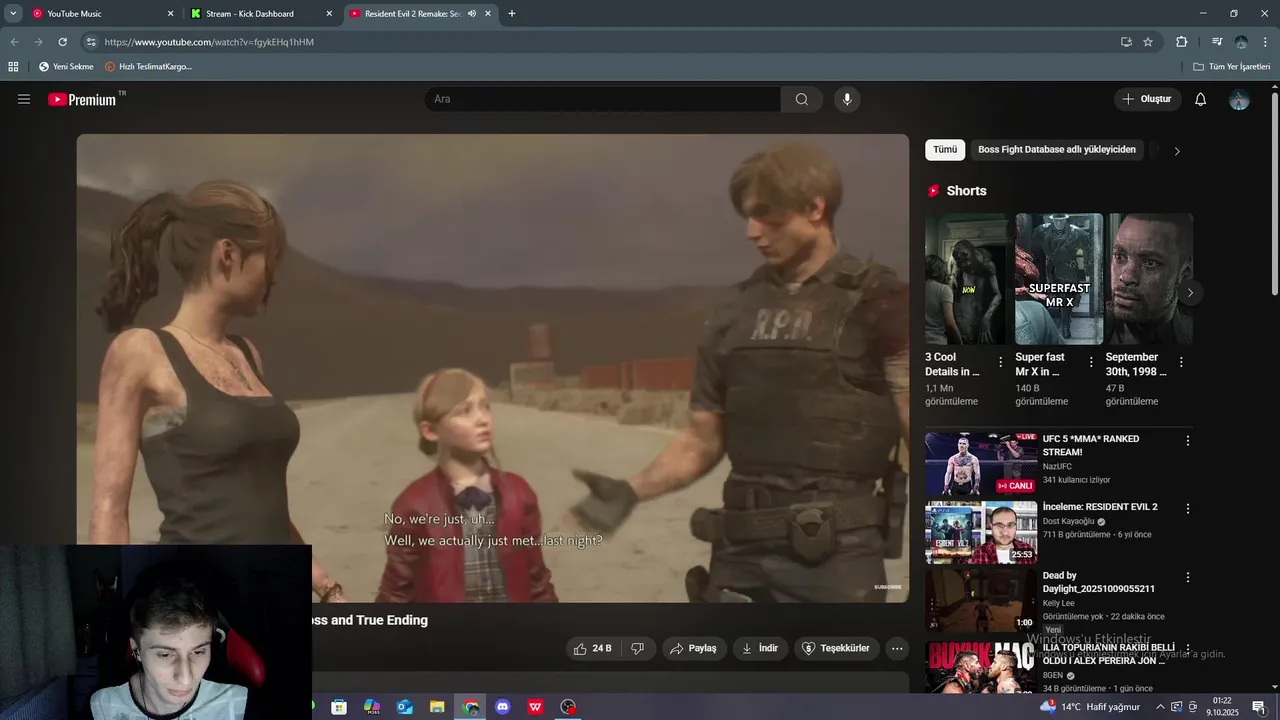Open Tüm Yer İşaretleri bookmarks folder
Screen dimensions: 1280x720
tap(1232, 66)
